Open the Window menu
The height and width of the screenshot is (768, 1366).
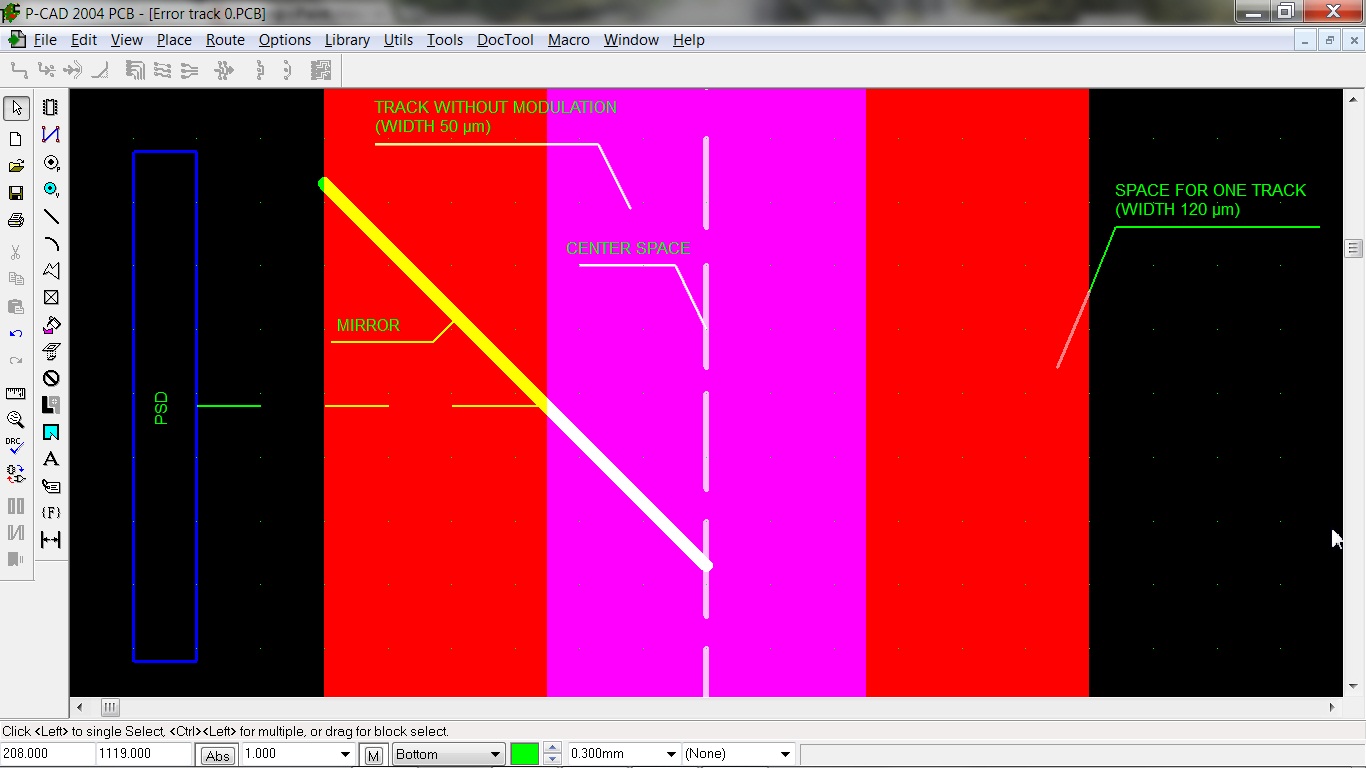coord(631,40)
